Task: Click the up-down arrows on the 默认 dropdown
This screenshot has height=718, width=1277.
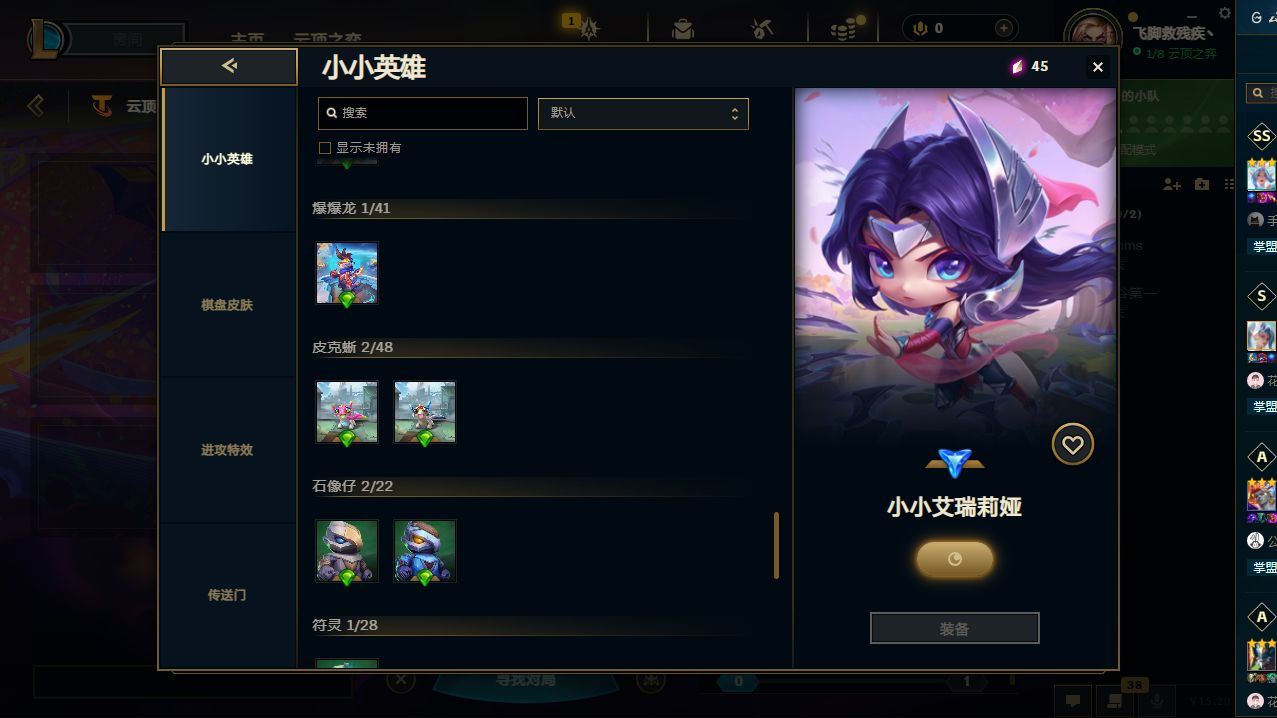Action: click(x=734, y=113)
